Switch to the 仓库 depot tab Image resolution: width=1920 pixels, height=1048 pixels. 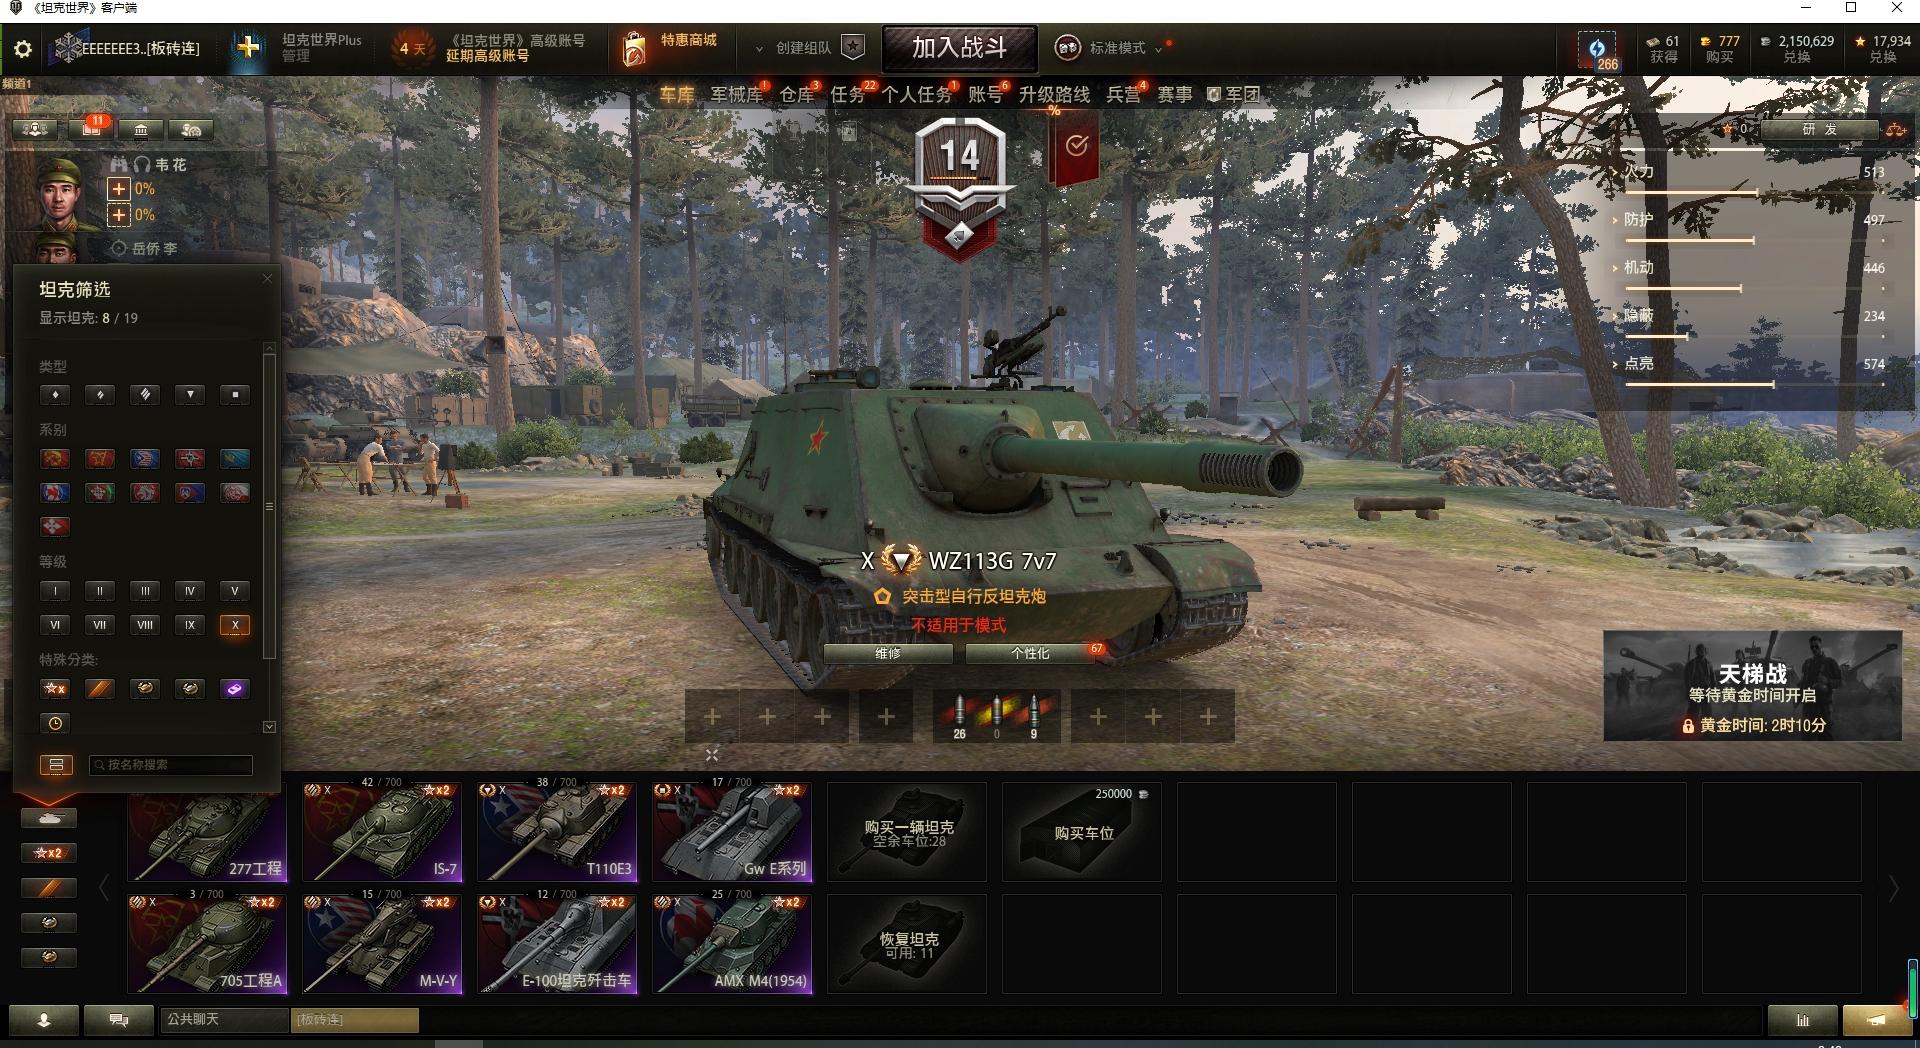(797, 94)
